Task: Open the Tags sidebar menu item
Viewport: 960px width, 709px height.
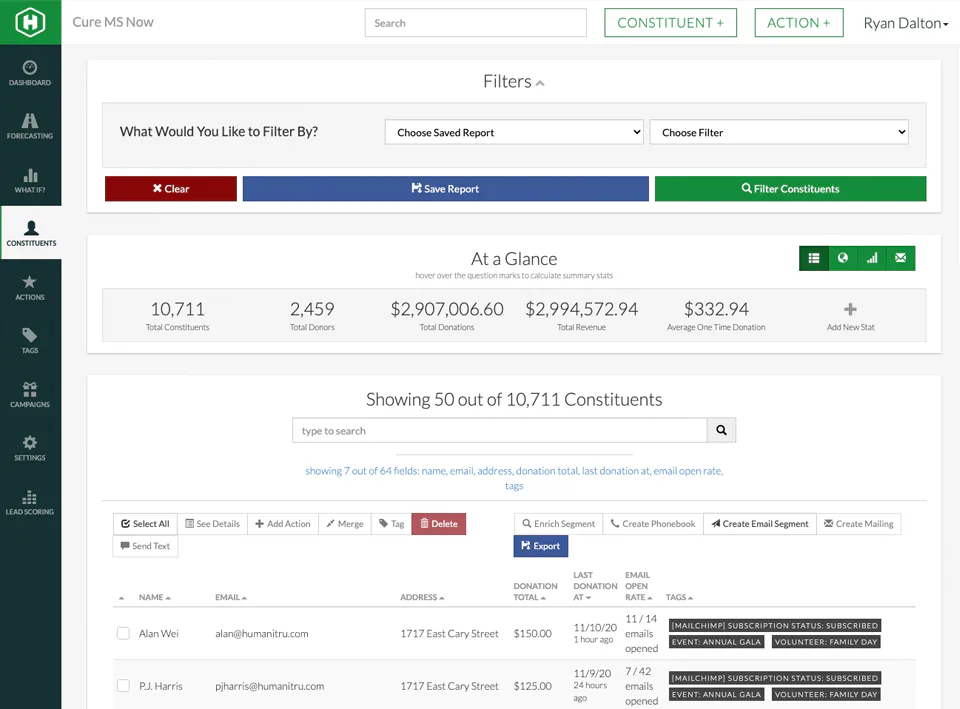Action: [x=30, y=341]
